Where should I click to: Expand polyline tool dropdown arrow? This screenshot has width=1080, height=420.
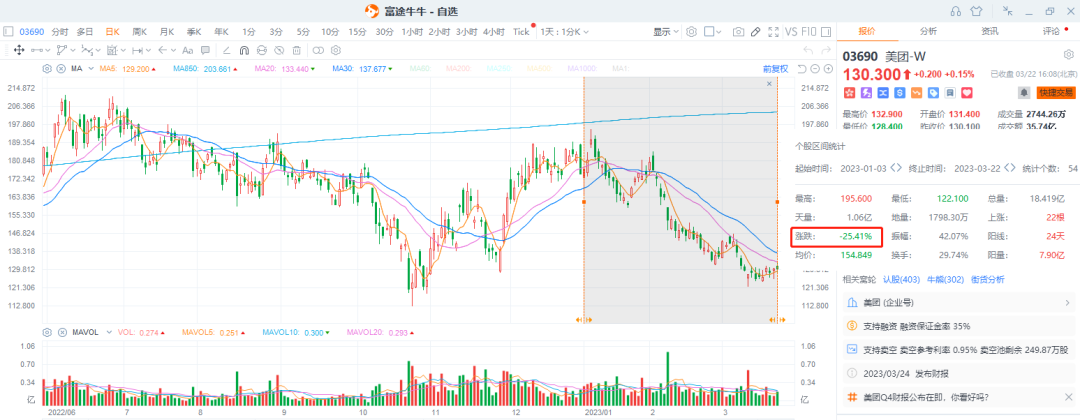click(x=73, y=50)
